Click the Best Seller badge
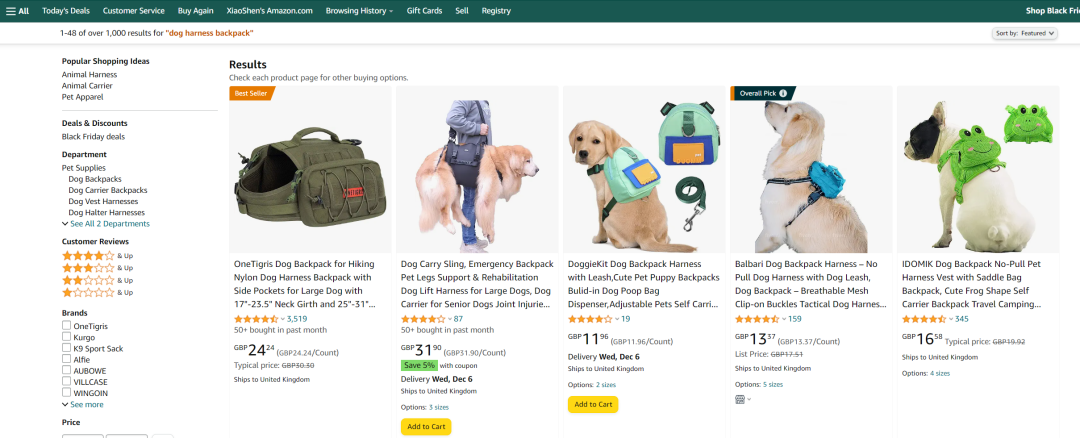 [252, 93]
